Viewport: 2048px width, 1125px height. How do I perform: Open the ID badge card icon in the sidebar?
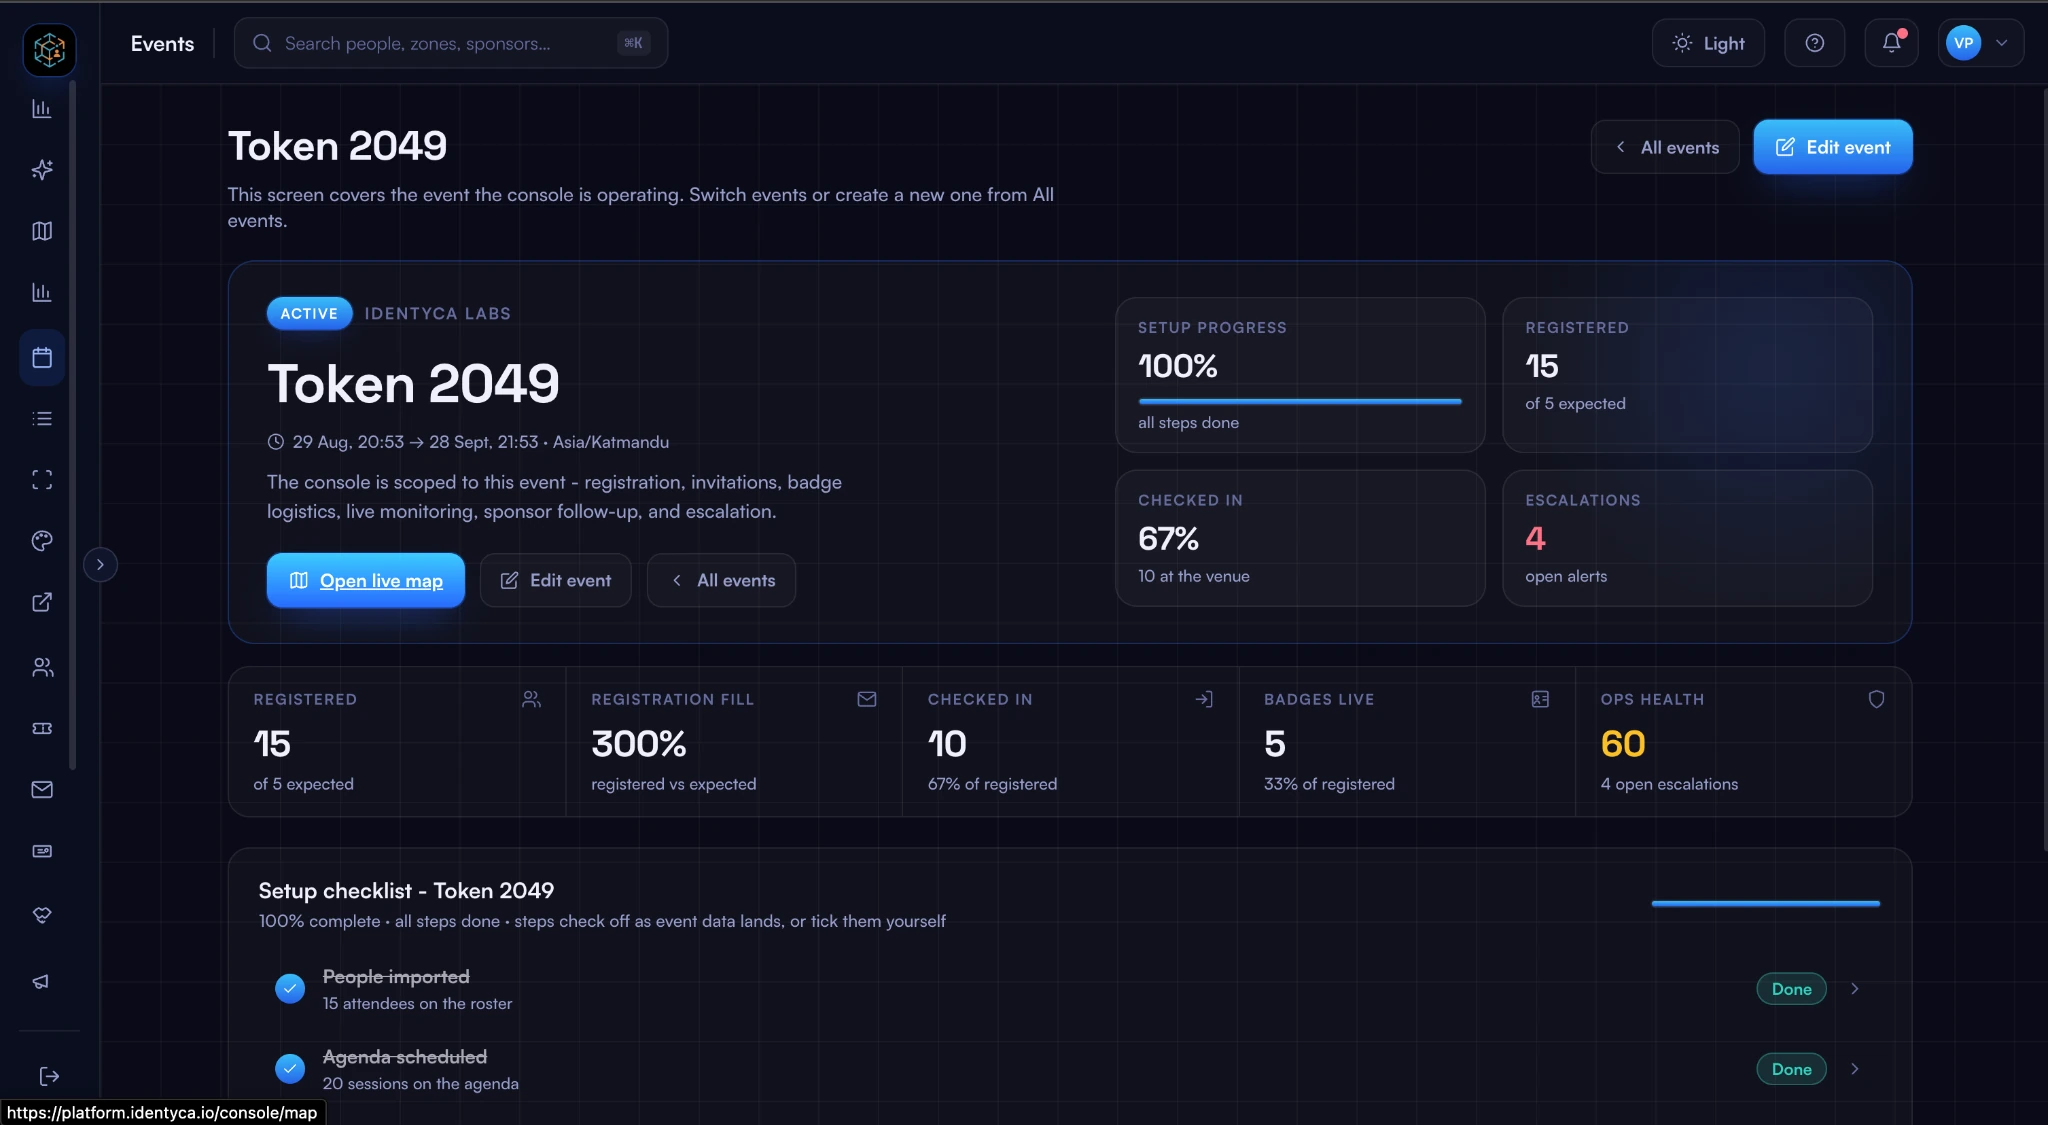tap(42, 851)
